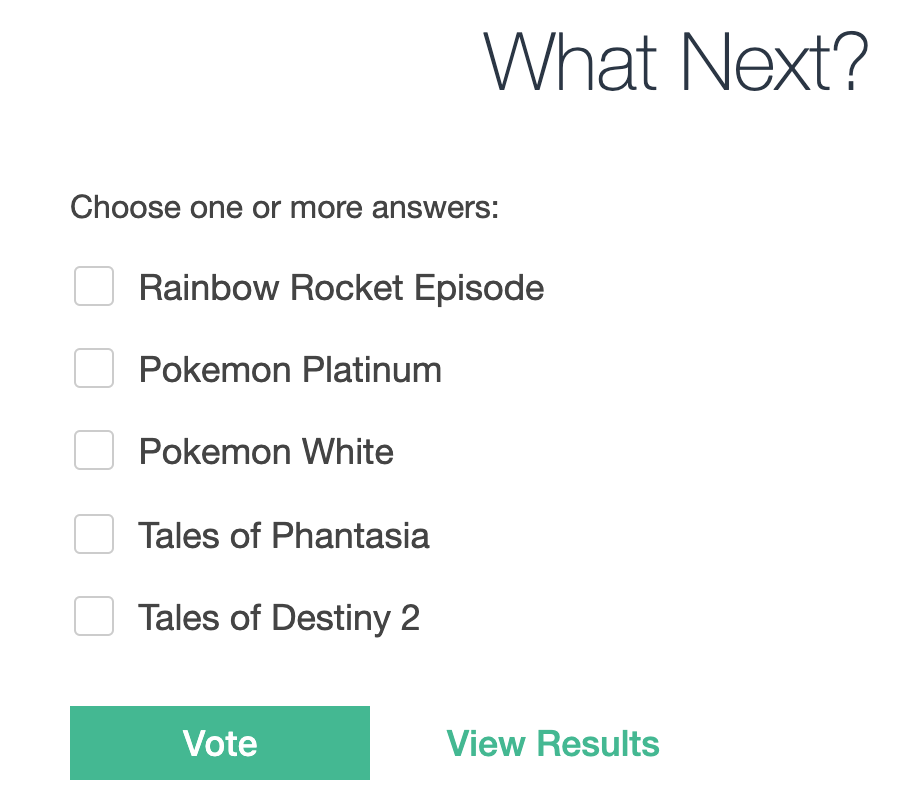Toggle the Tales of Destiny 2 checkbox
The height and width of the screenshot is (810, 904).
94,616
